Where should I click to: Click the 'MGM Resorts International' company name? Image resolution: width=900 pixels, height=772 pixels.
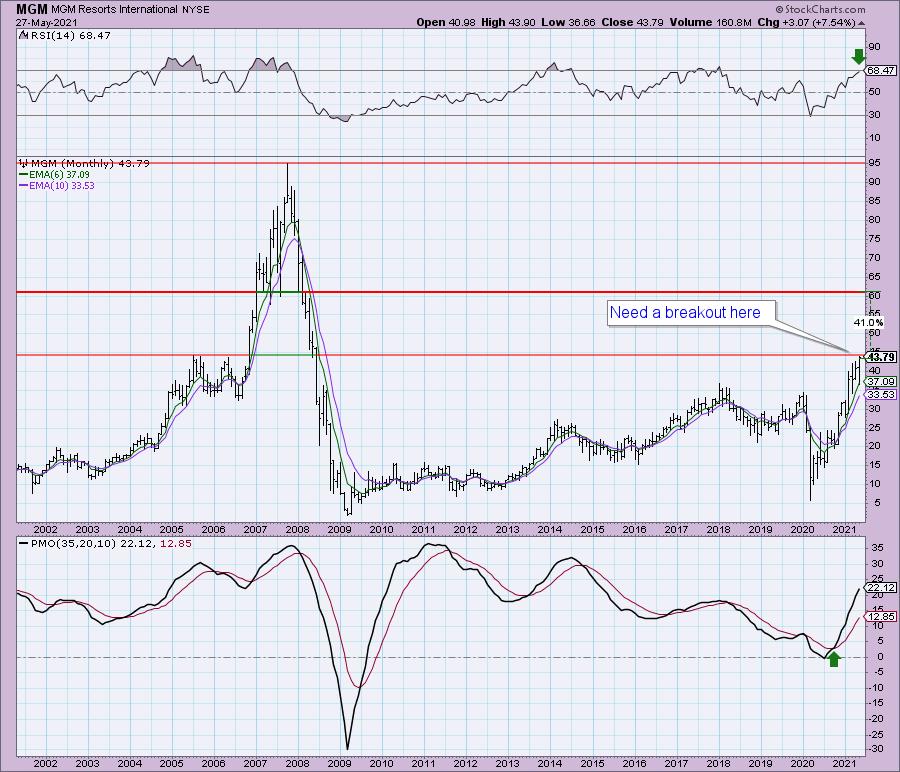click(114, 9)
